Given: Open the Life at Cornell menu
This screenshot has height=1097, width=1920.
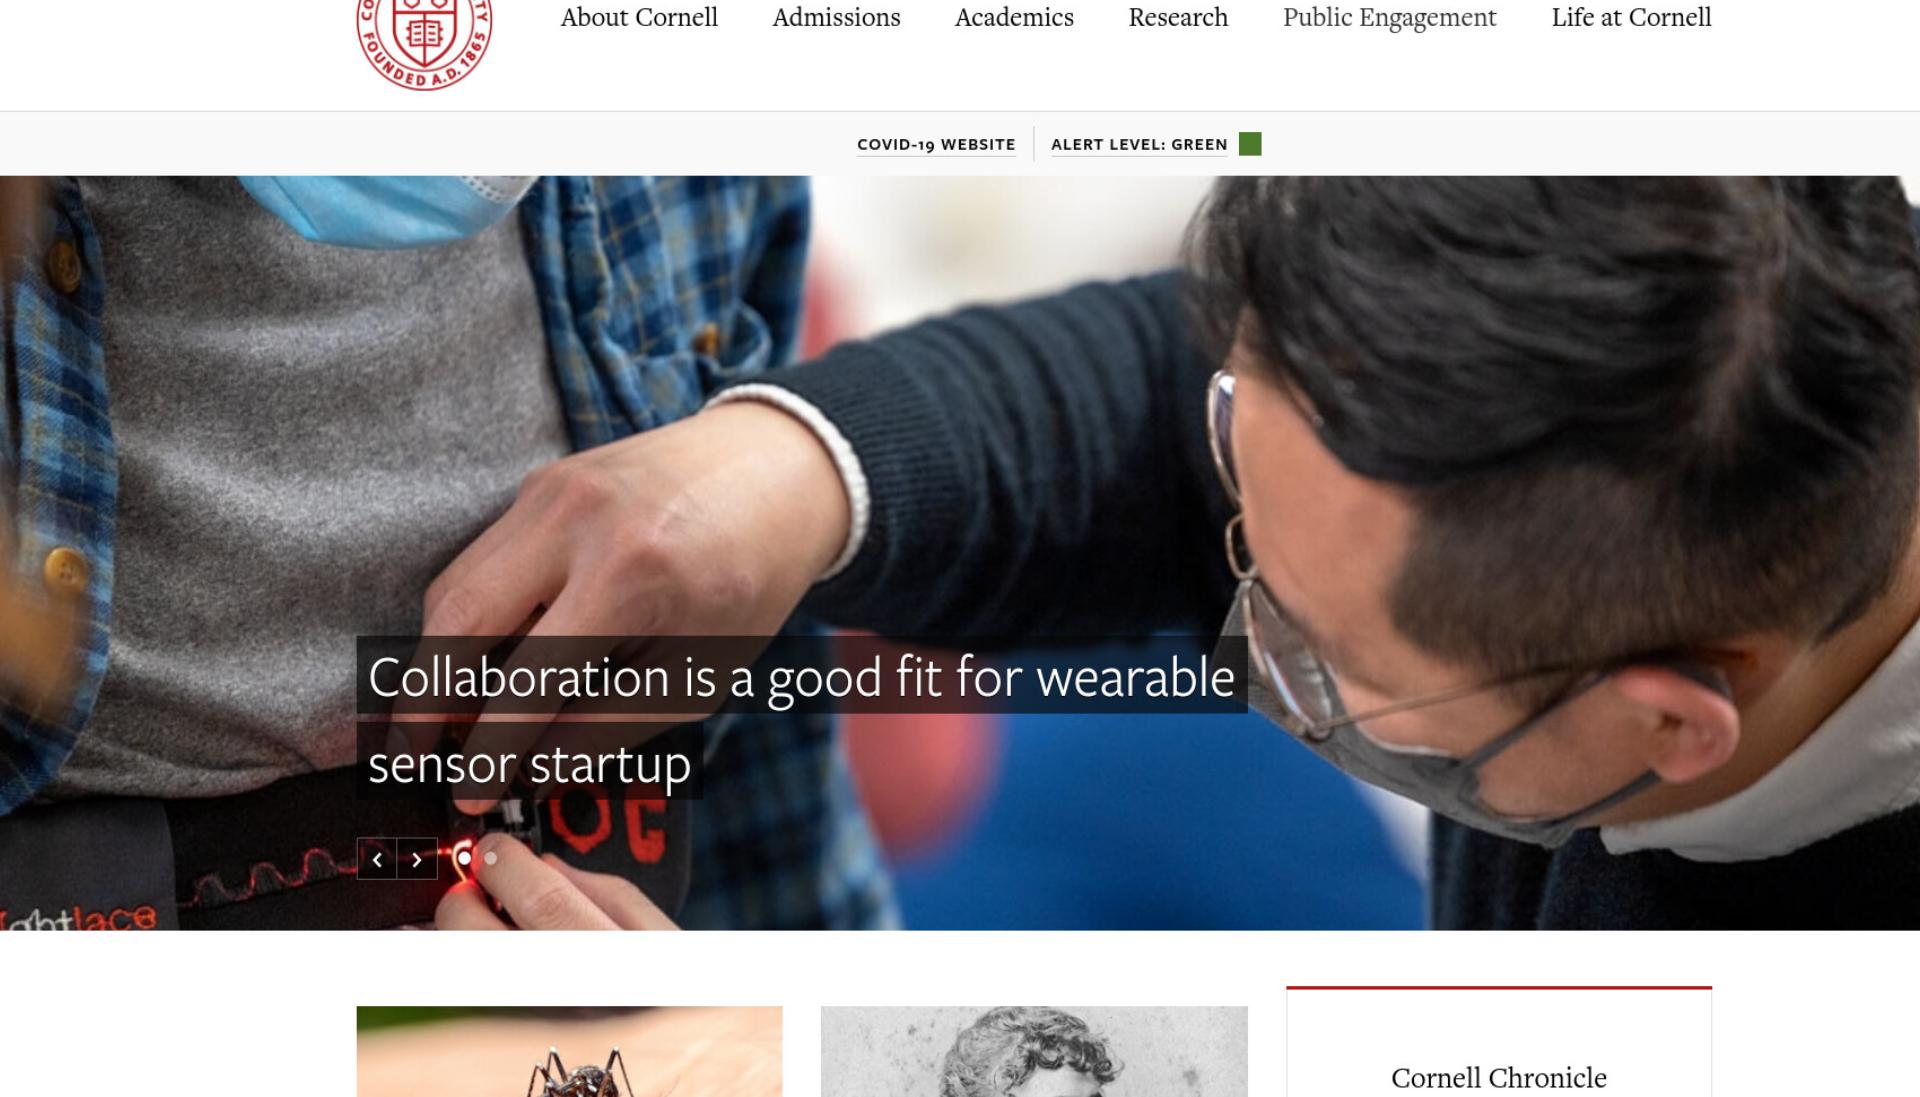Looking at the screenshot, I should coord(1631,17).
